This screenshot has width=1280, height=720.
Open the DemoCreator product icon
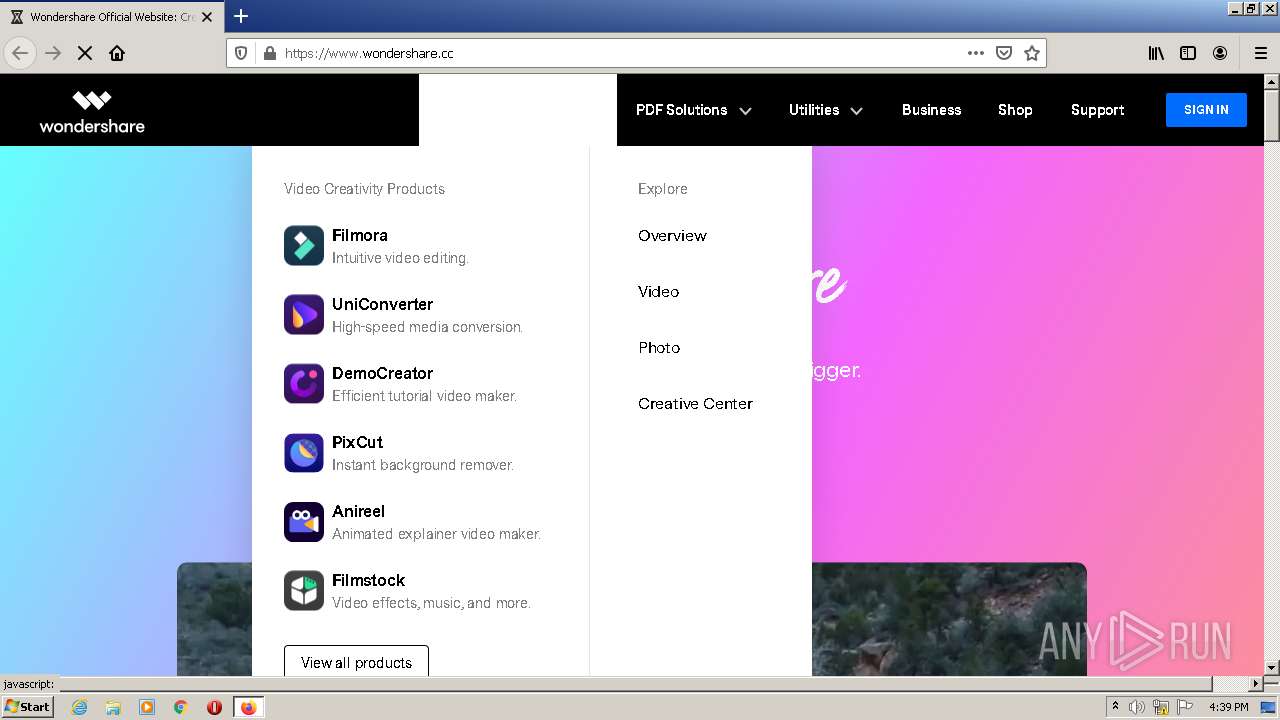(304, 384)
